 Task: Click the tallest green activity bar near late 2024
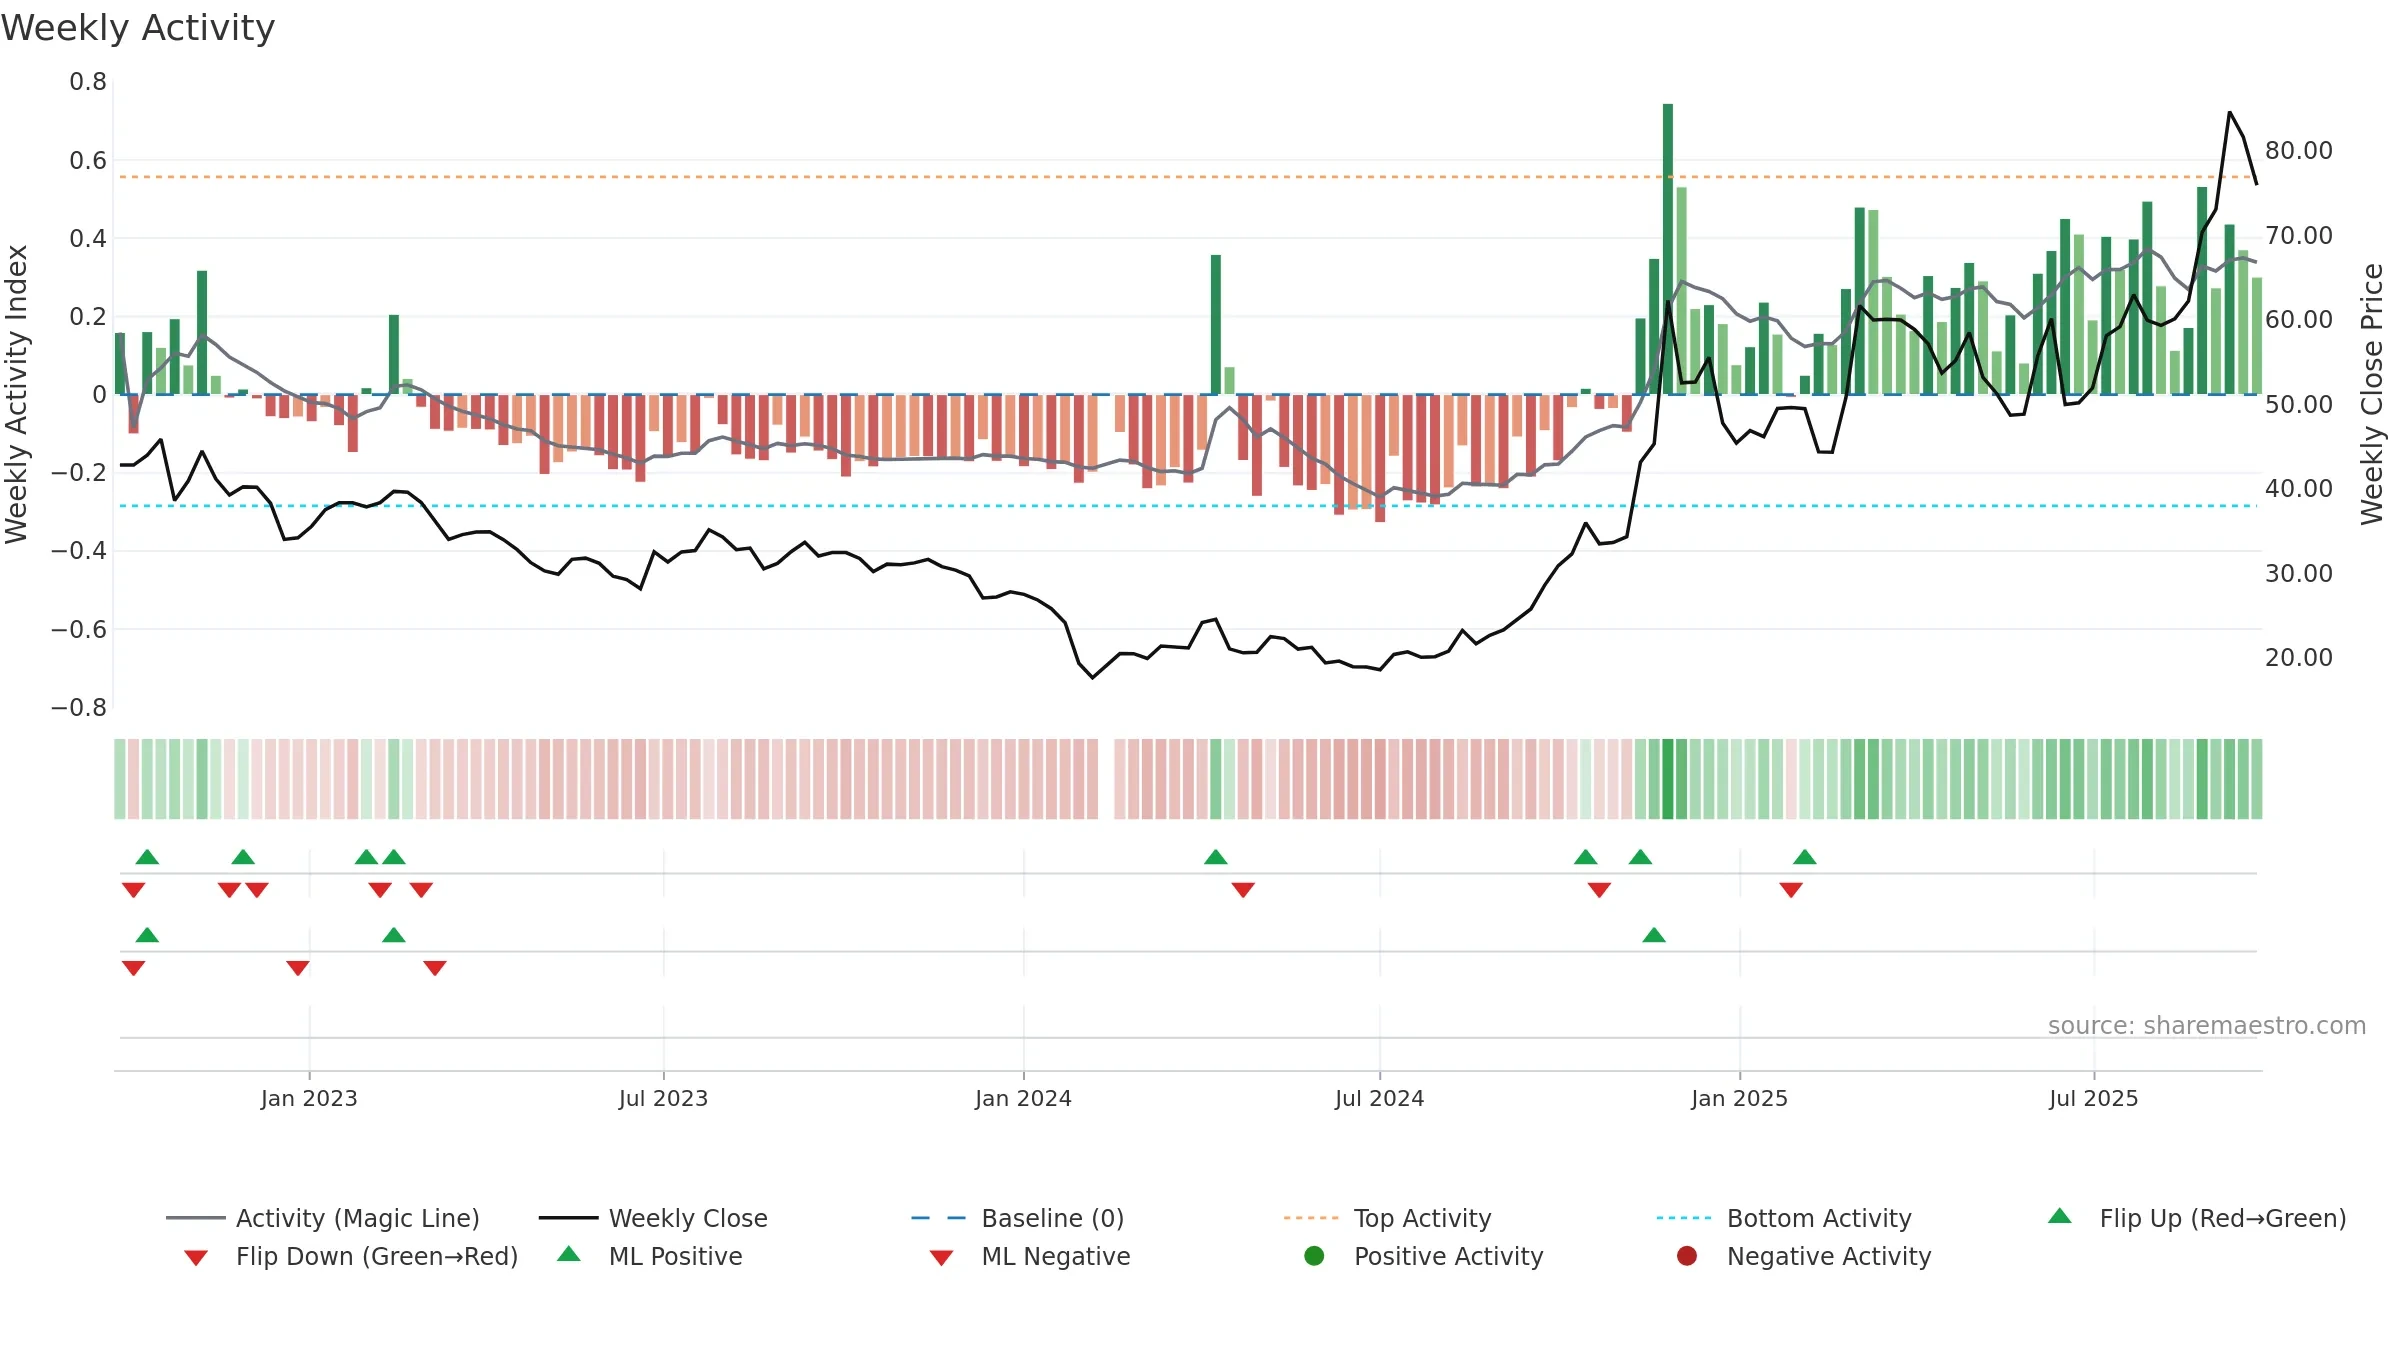tap(1667, 249)
